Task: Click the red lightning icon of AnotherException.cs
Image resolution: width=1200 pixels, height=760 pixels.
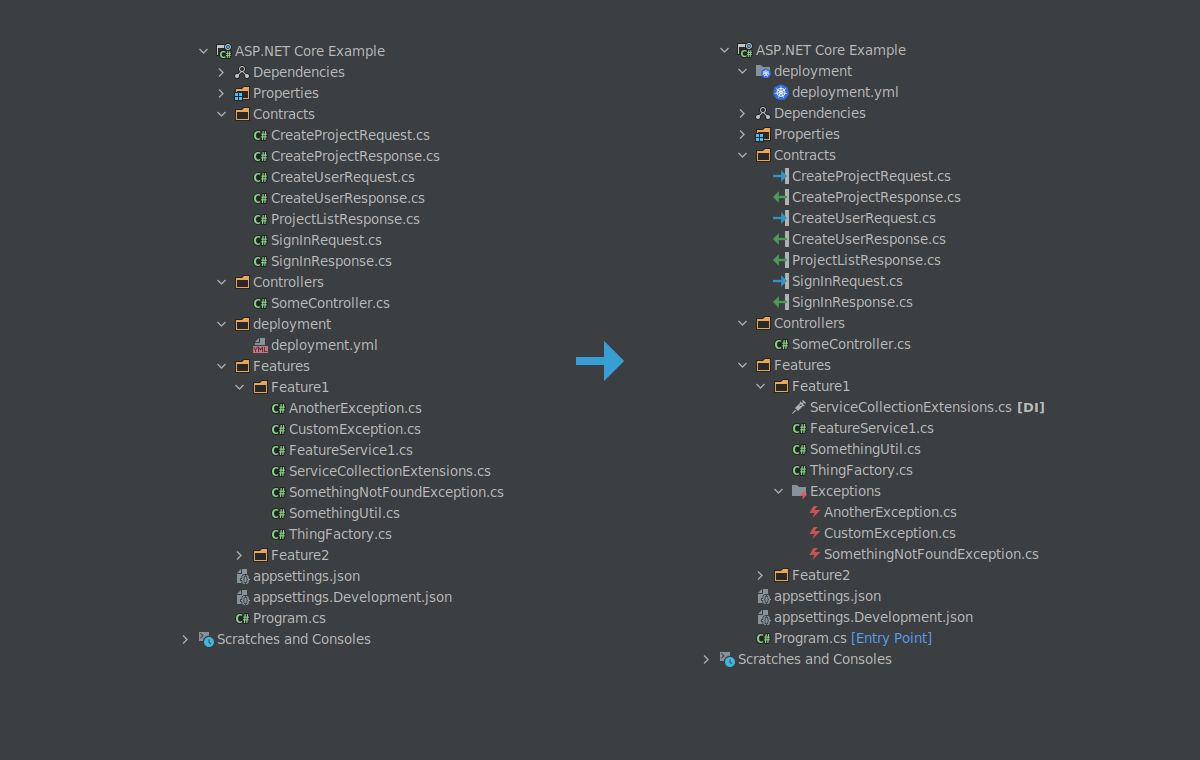Action: (815, 512)
